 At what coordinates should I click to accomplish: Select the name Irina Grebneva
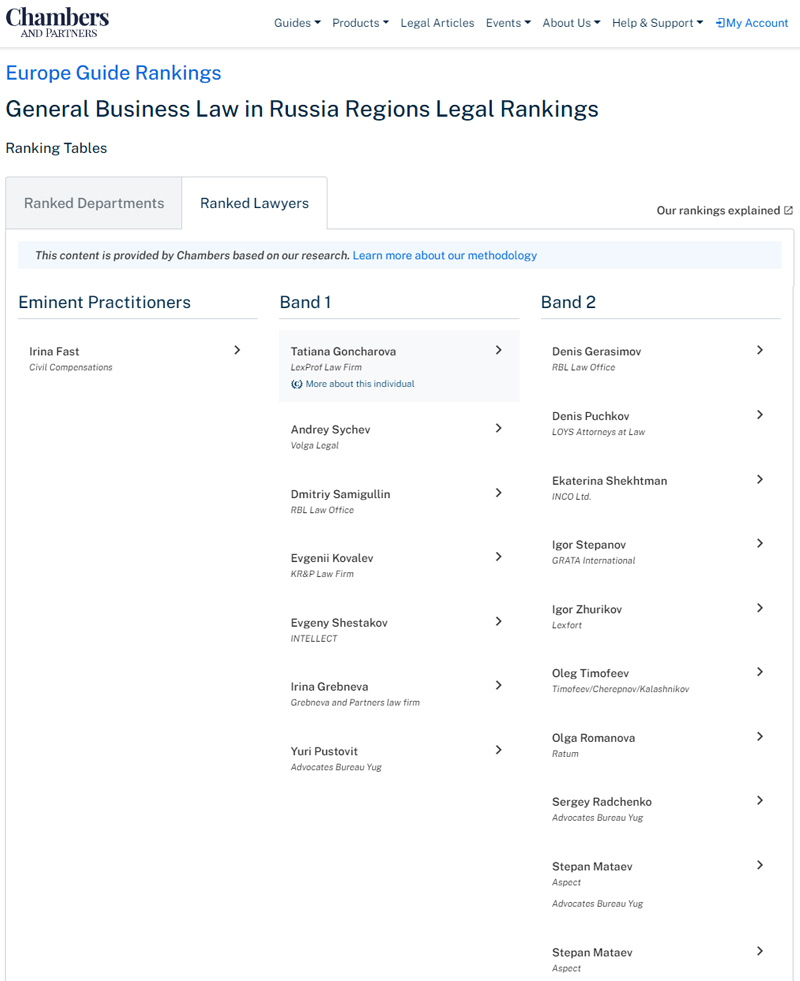[x=329, y=687]
